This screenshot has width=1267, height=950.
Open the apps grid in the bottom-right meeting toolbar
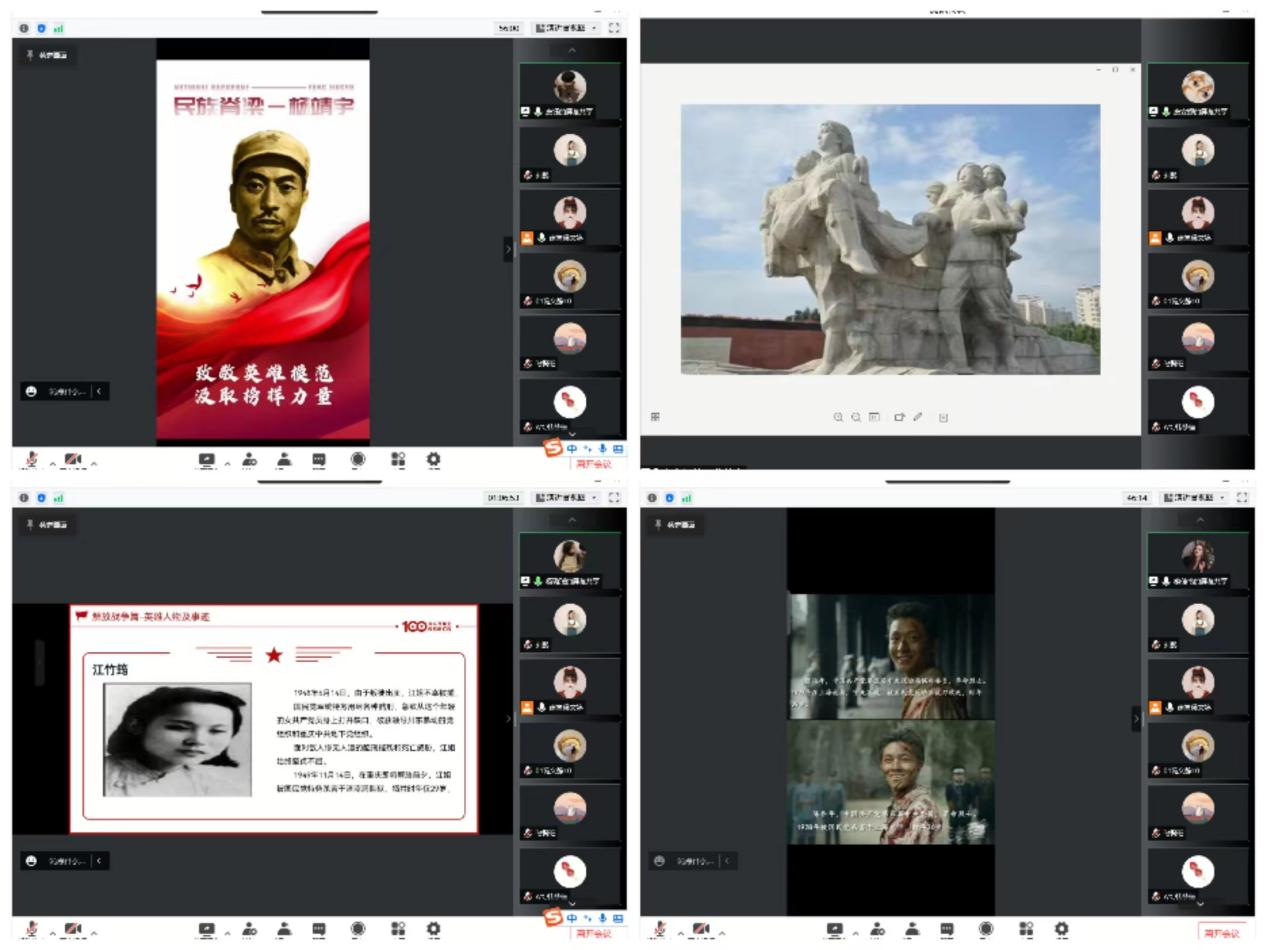pyautogui.click(x=1026, y=930)
